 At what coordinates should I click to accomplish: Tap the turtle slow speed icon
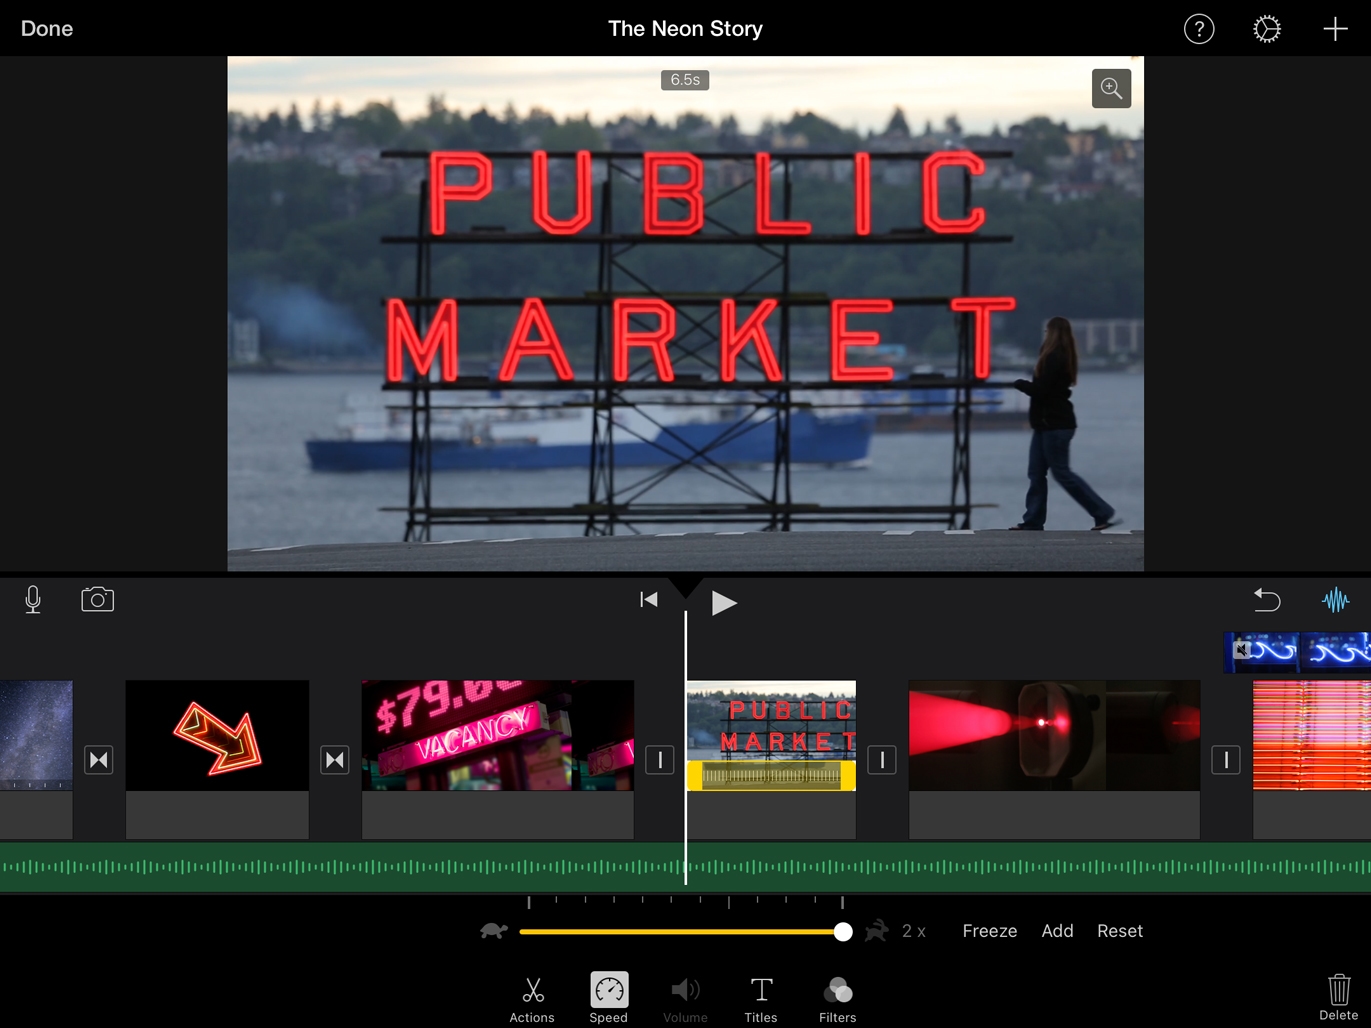pyautogui.click(x=494, y=931)
